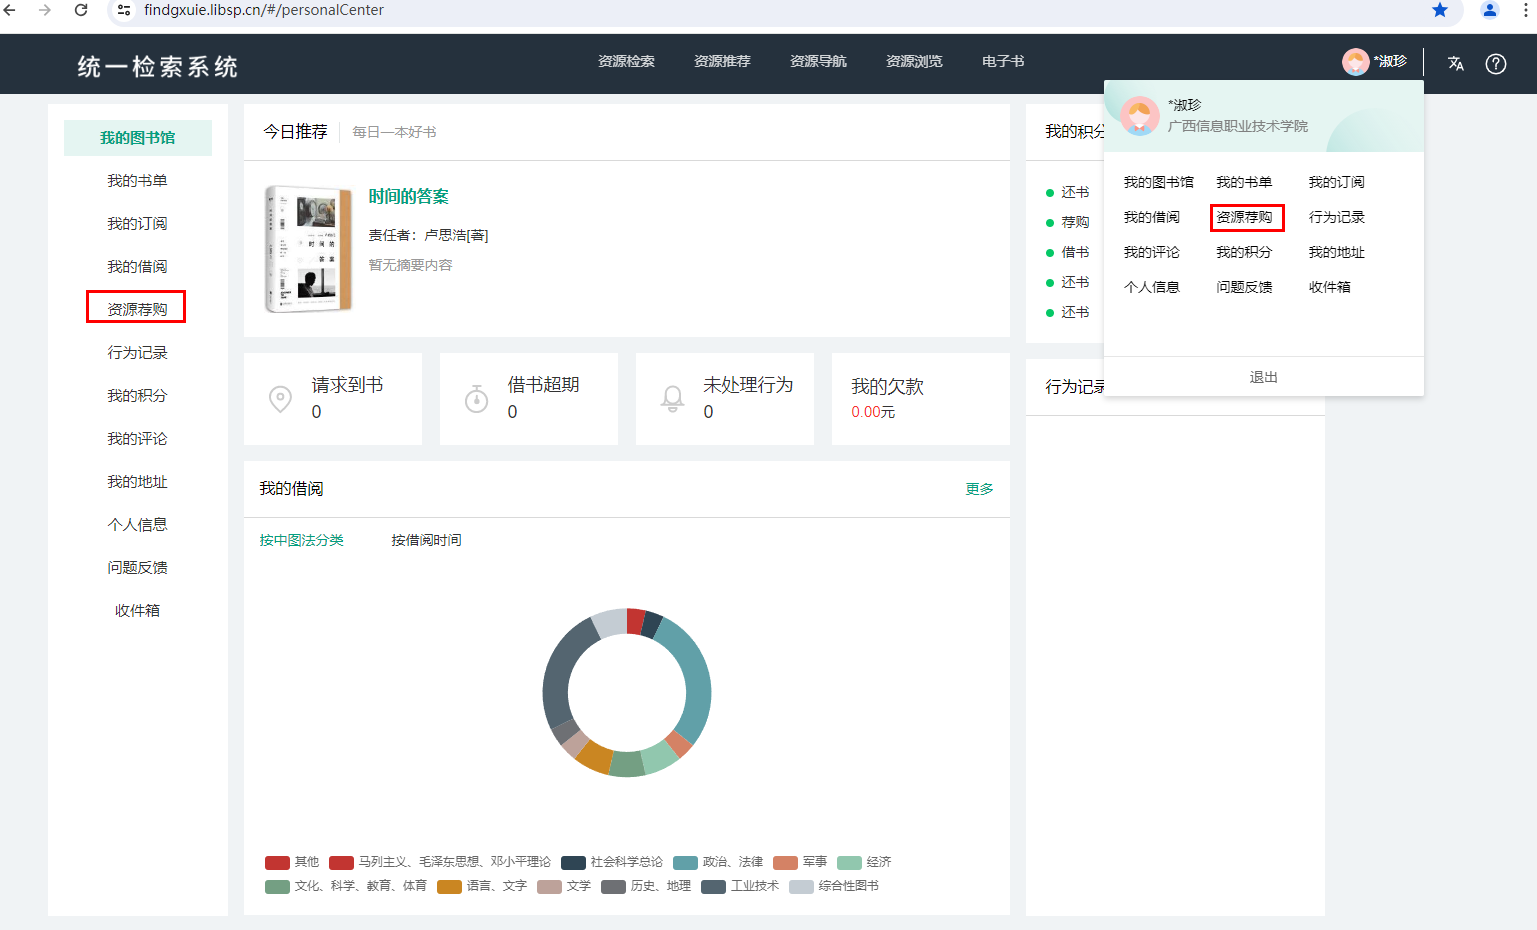Screen dimensions: 1537x930
Task: Toggle the 语言、文字 legend series
Action: [x=482, y=886]
